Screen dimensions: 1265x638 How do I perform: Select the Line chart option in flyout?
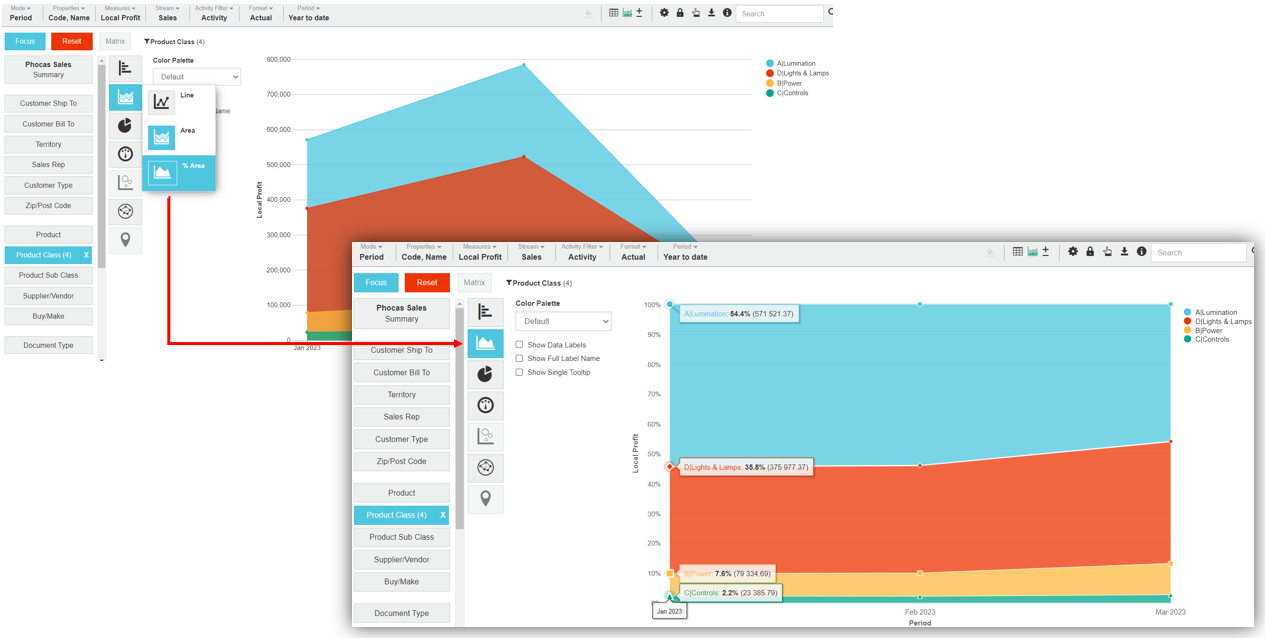[x=162, y=101]
